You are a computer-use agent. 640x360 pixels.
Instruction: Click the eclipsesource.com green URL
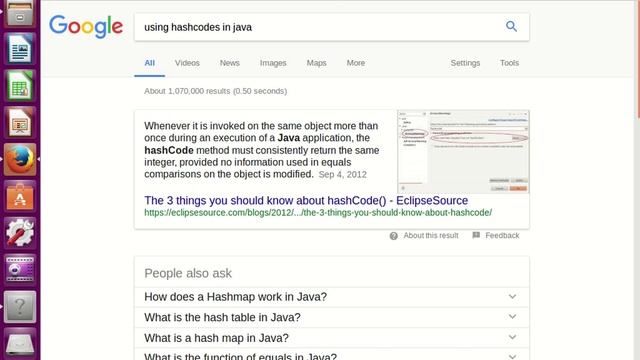318,213
